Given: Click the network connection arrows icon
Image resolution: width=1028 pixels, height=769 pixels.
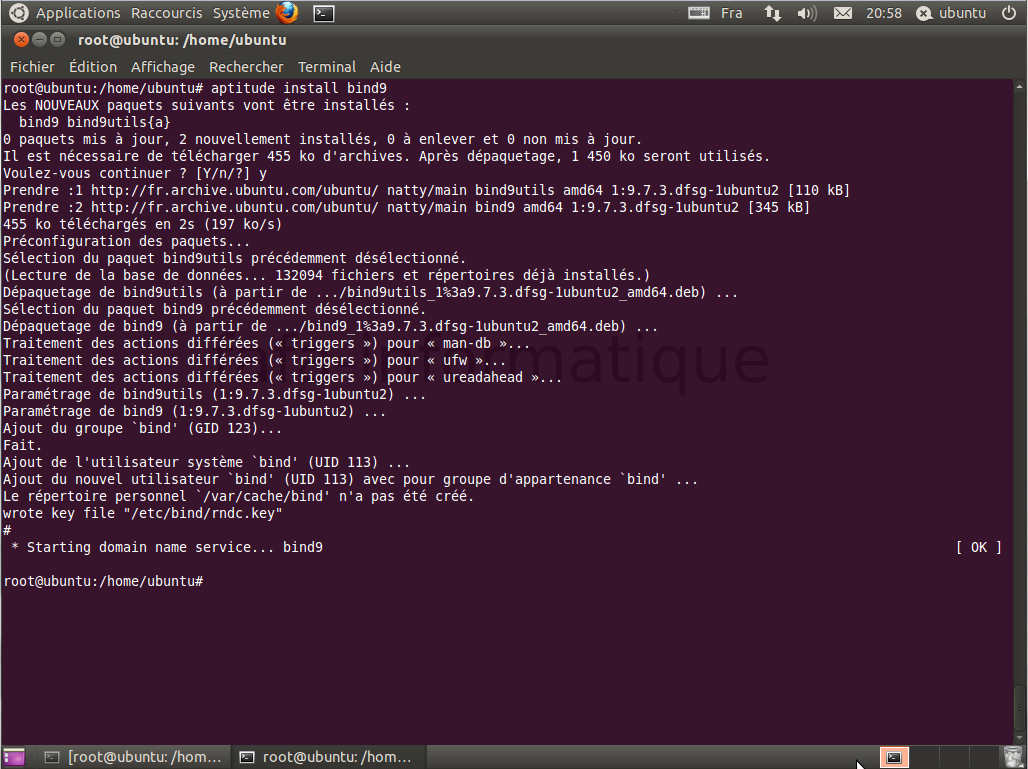Looking at the screenshot, I should [x=773, y=13].
